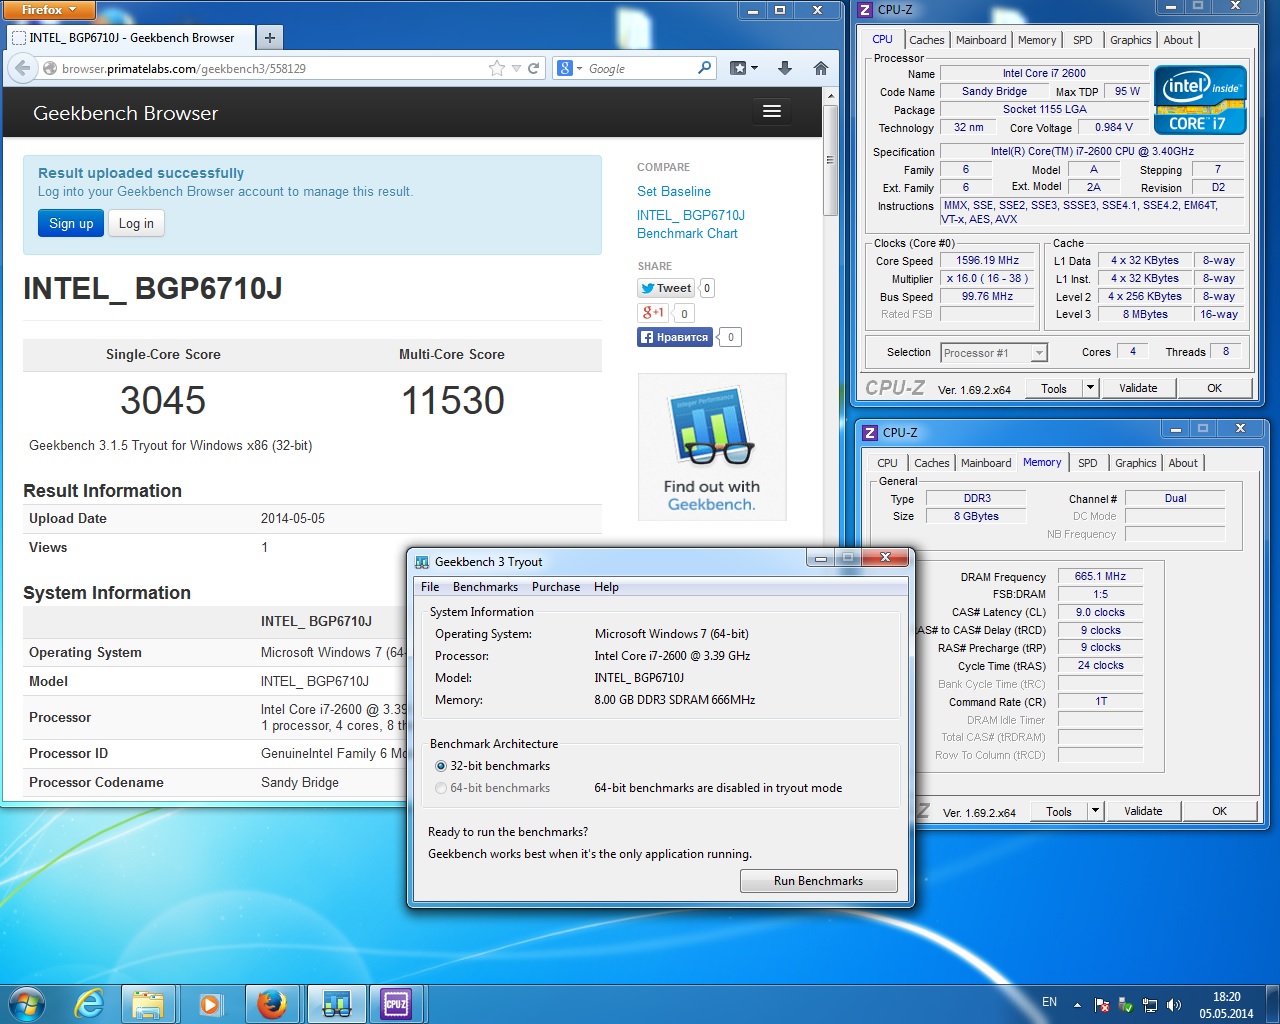The image size is (1280, 1024).
Task: Open the Firefox application menu button
Action: (48, 10)
